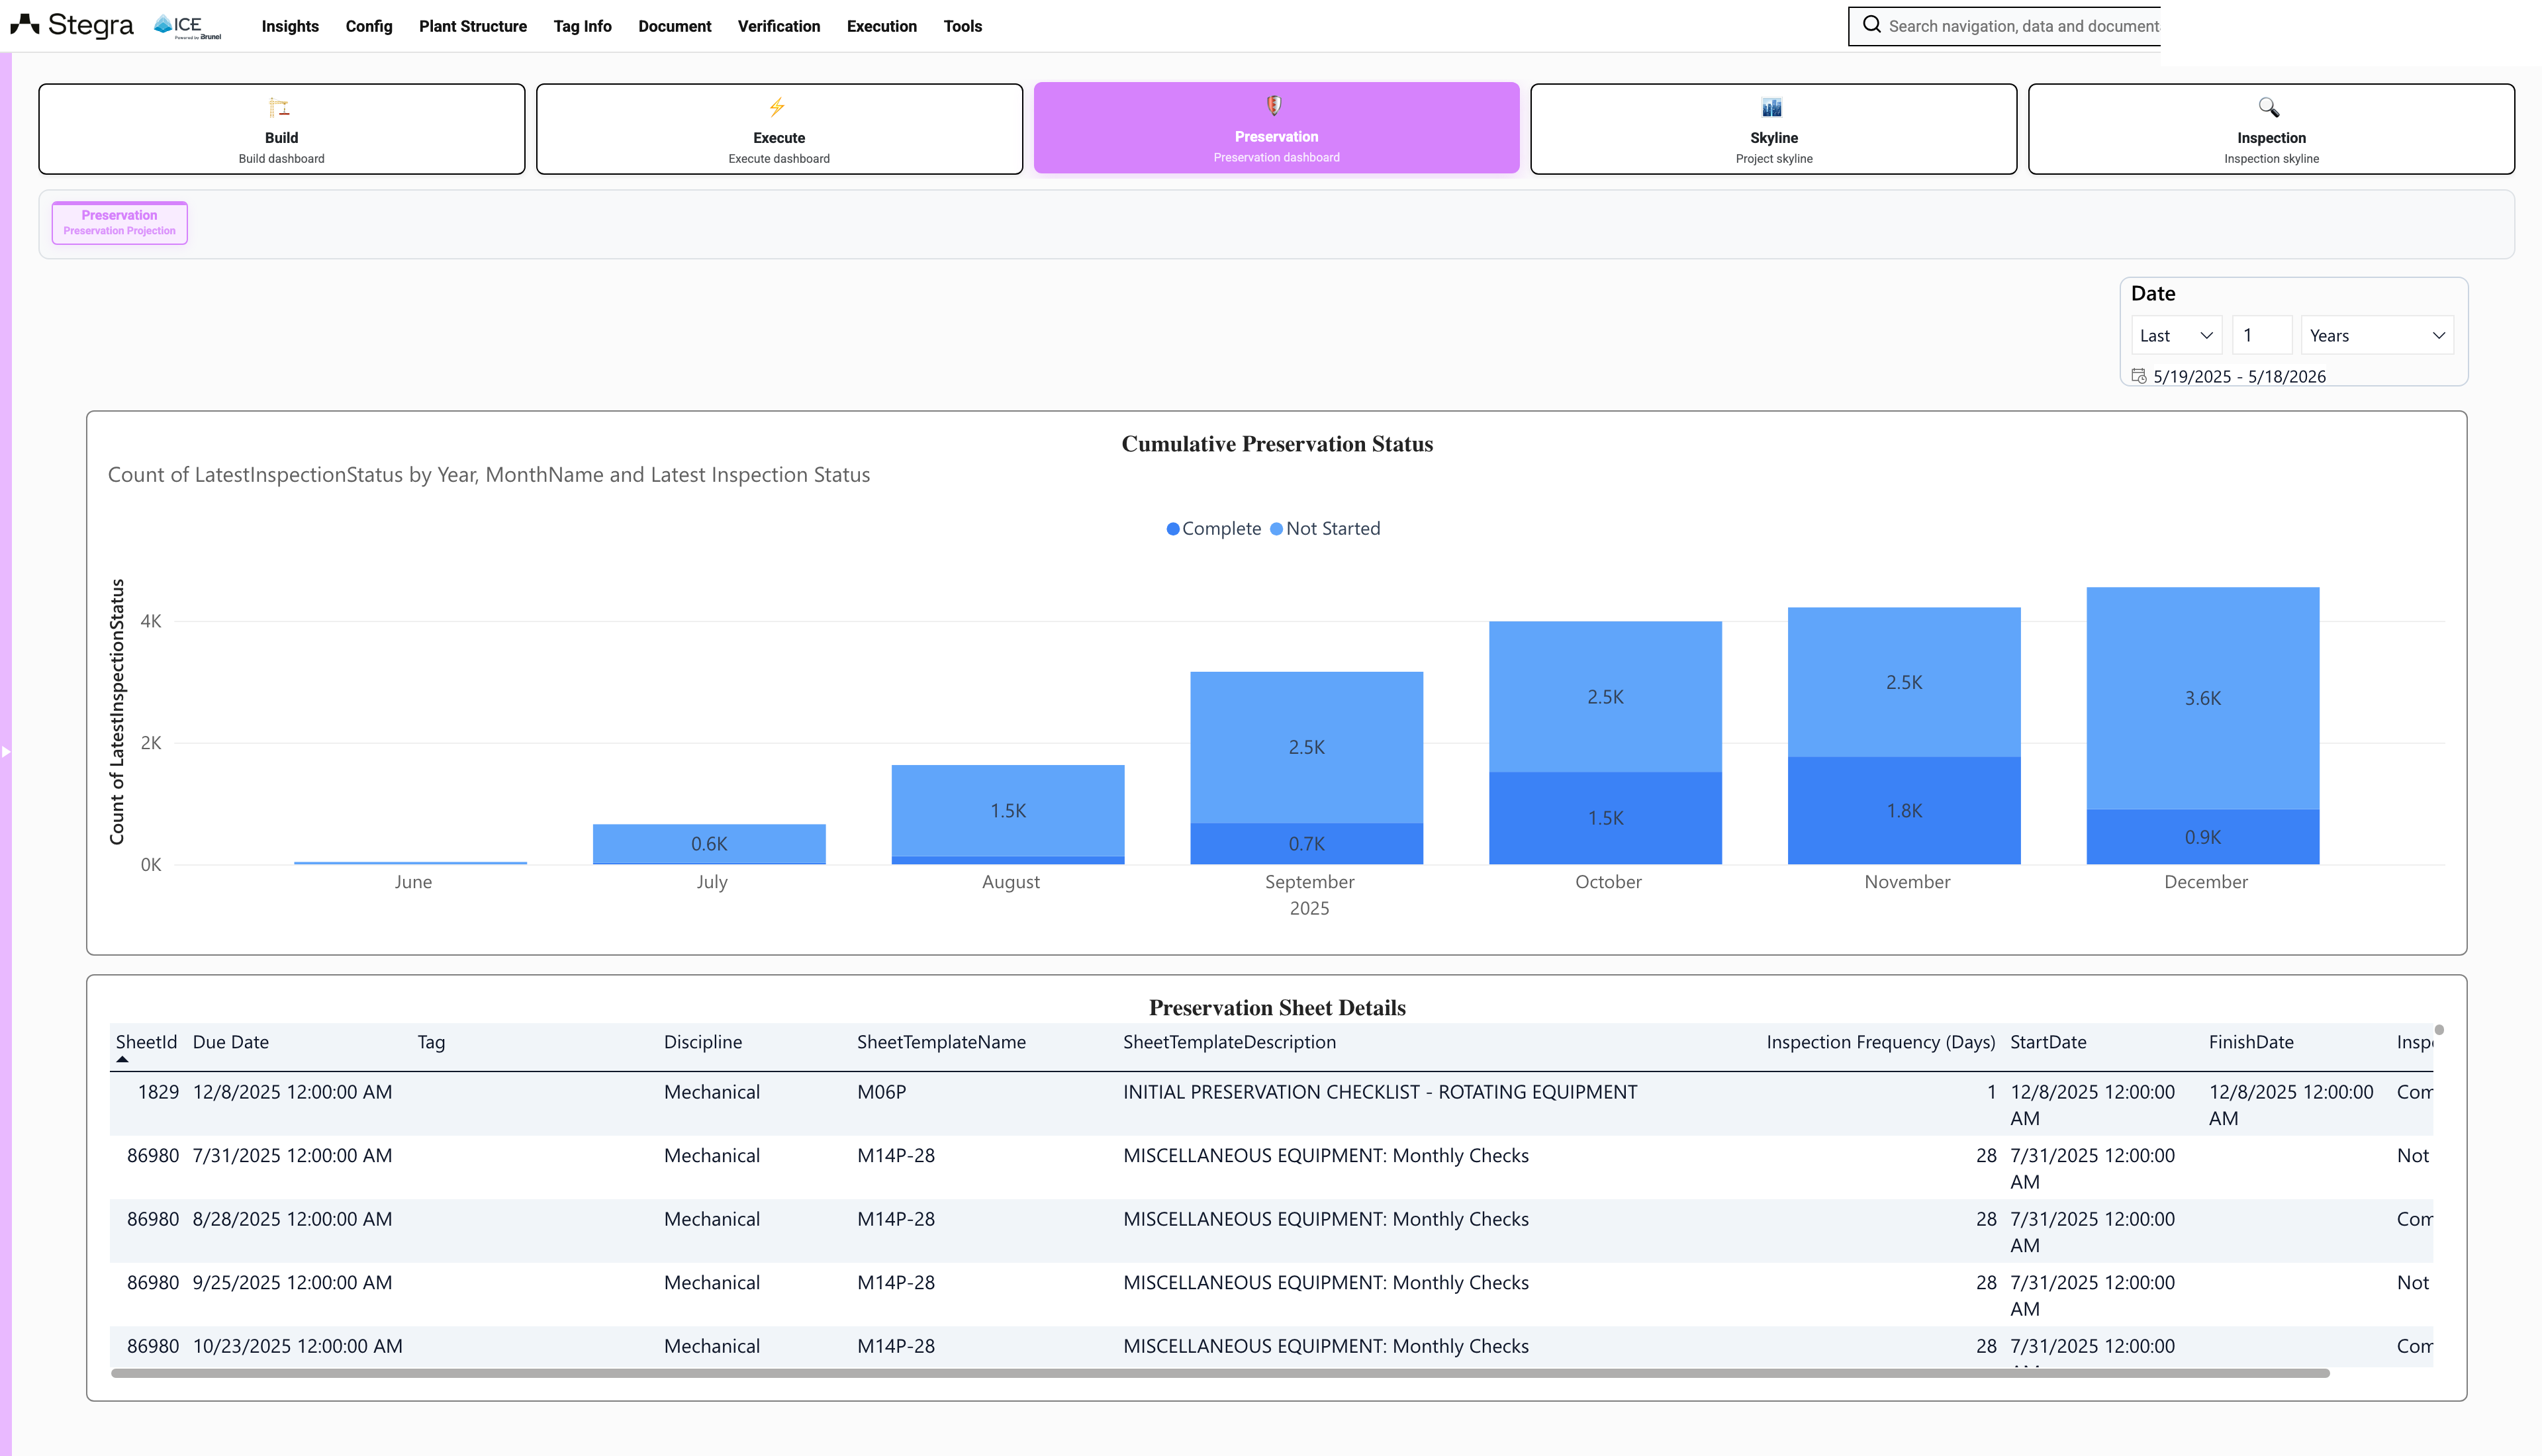Screen dimensions: 2542x1456
Task: Open the Insights menu
Action: pyautogui.click(x=290, y=26)
